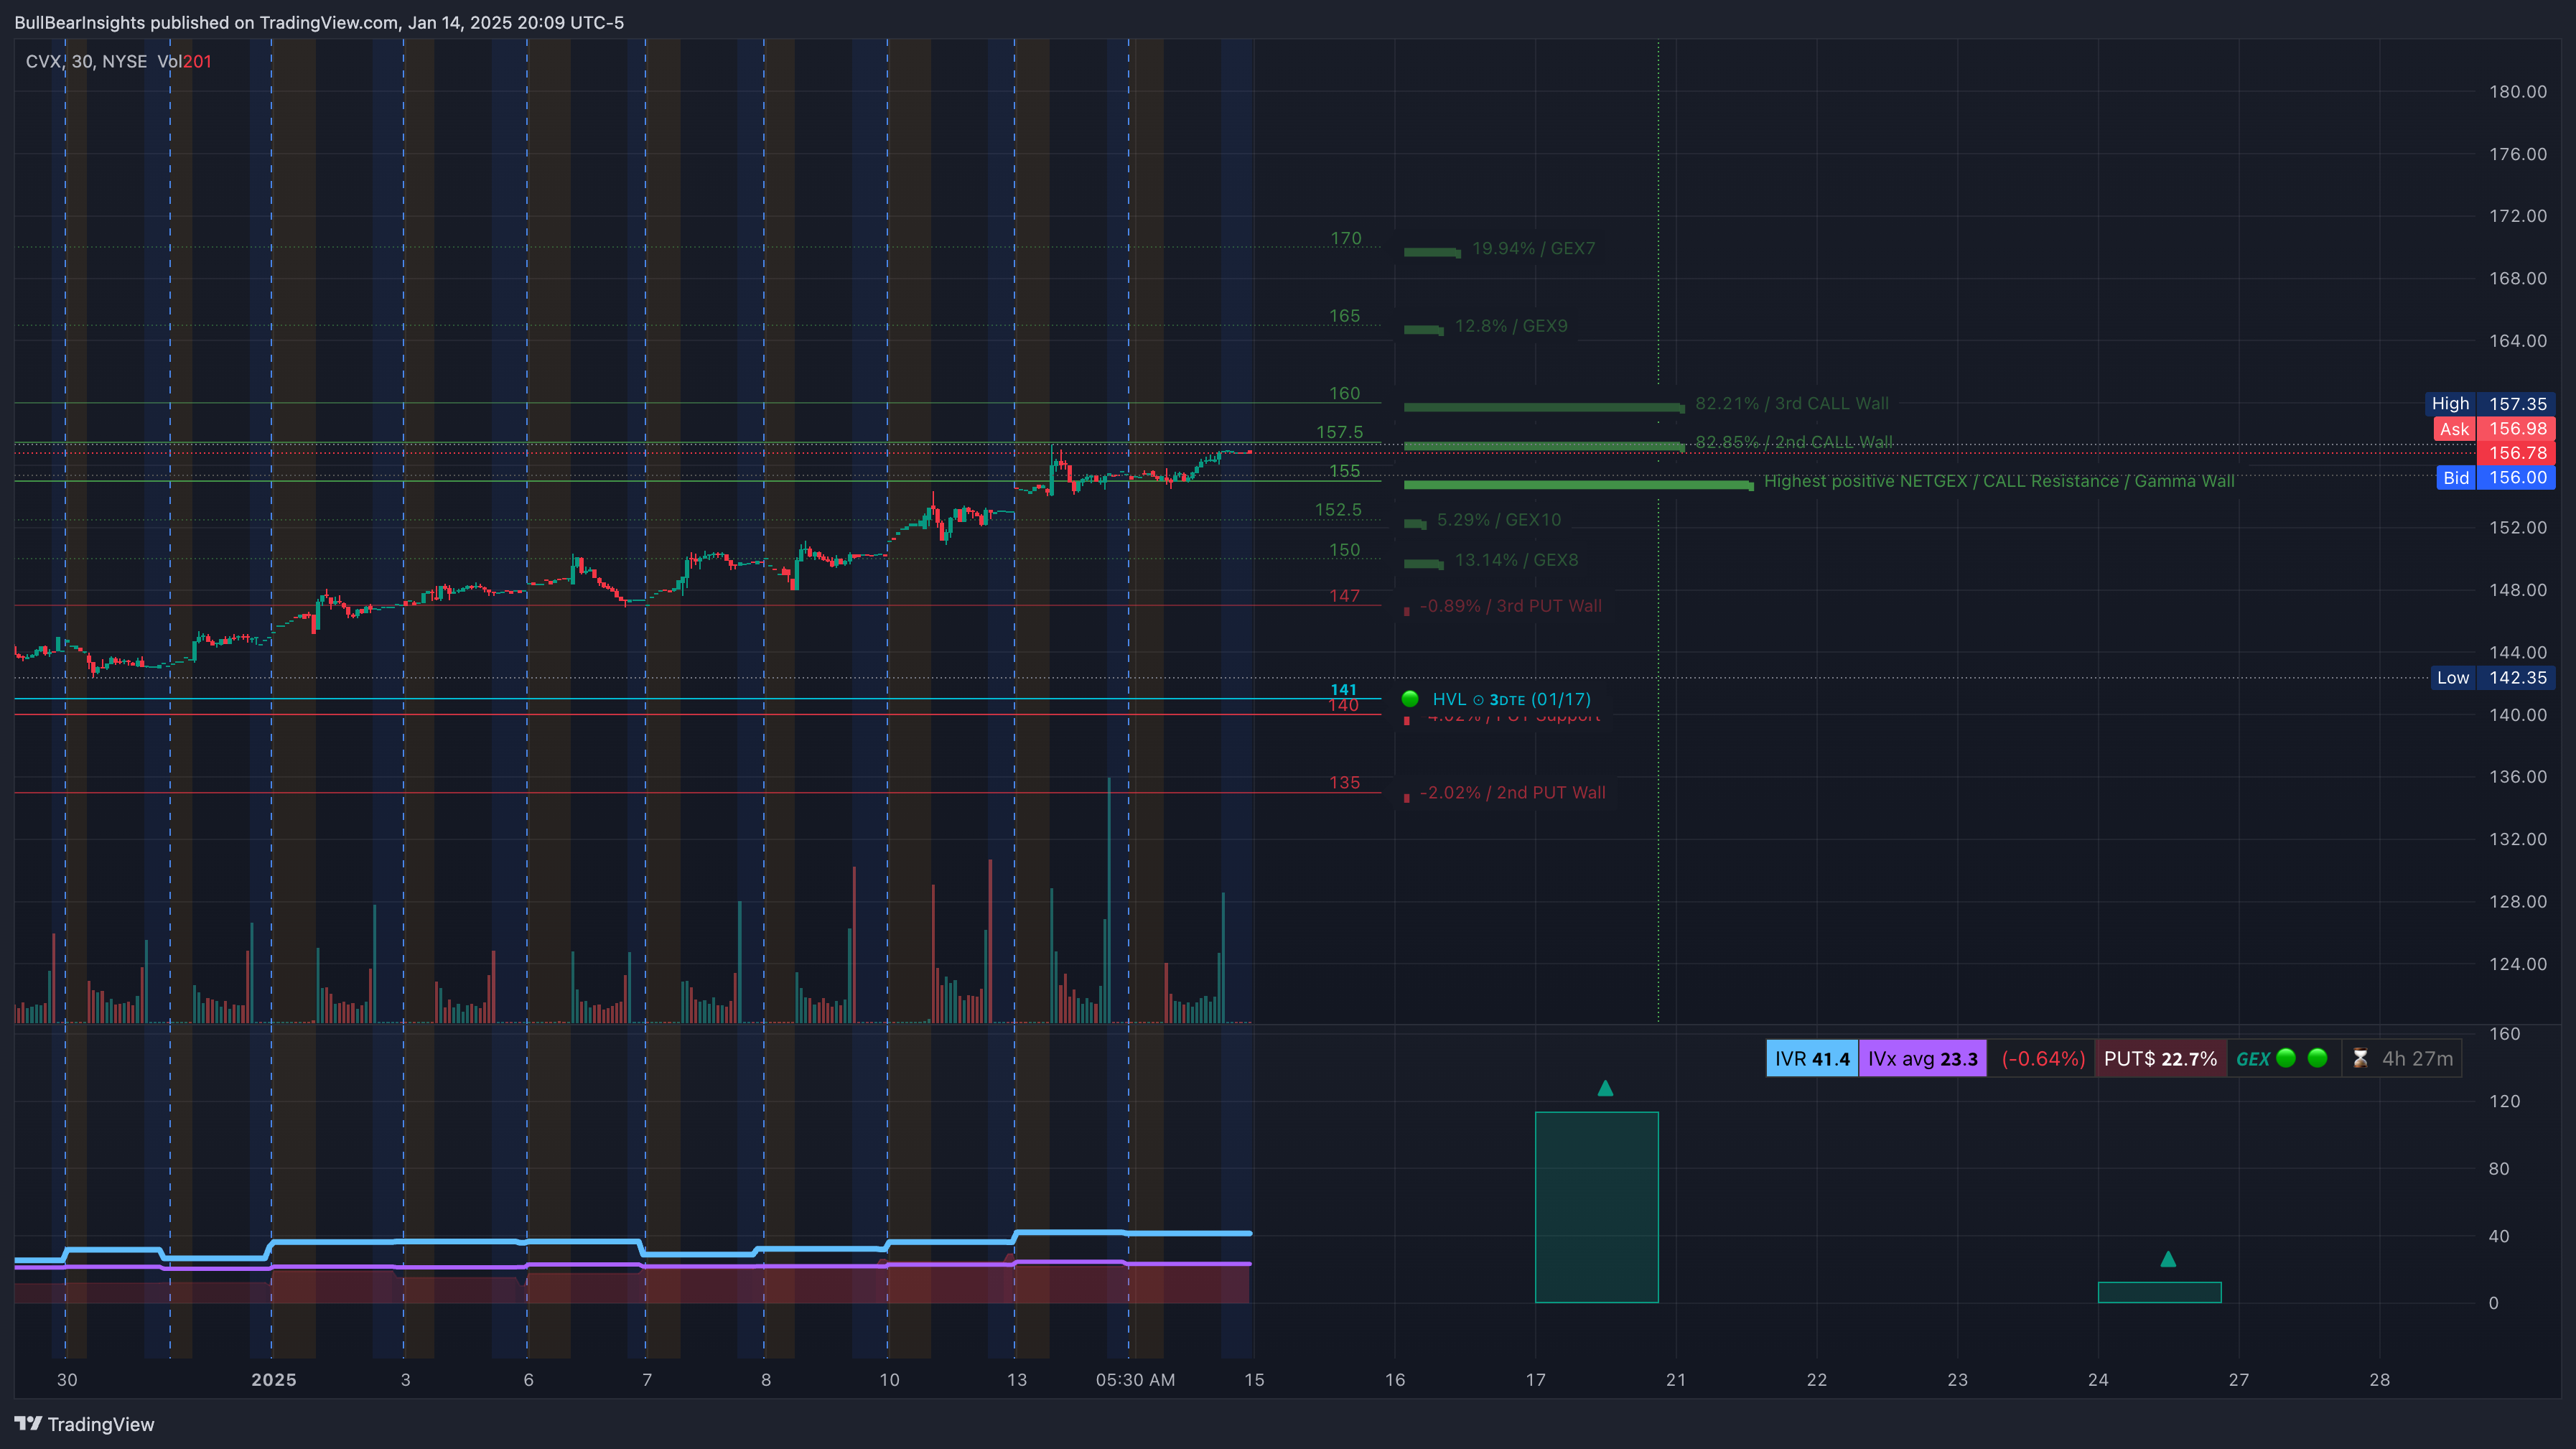This screenshot has width=2576, height=1449.
Task: Click the up triangle above the 24th bar
Action: click(2168, 1259)
